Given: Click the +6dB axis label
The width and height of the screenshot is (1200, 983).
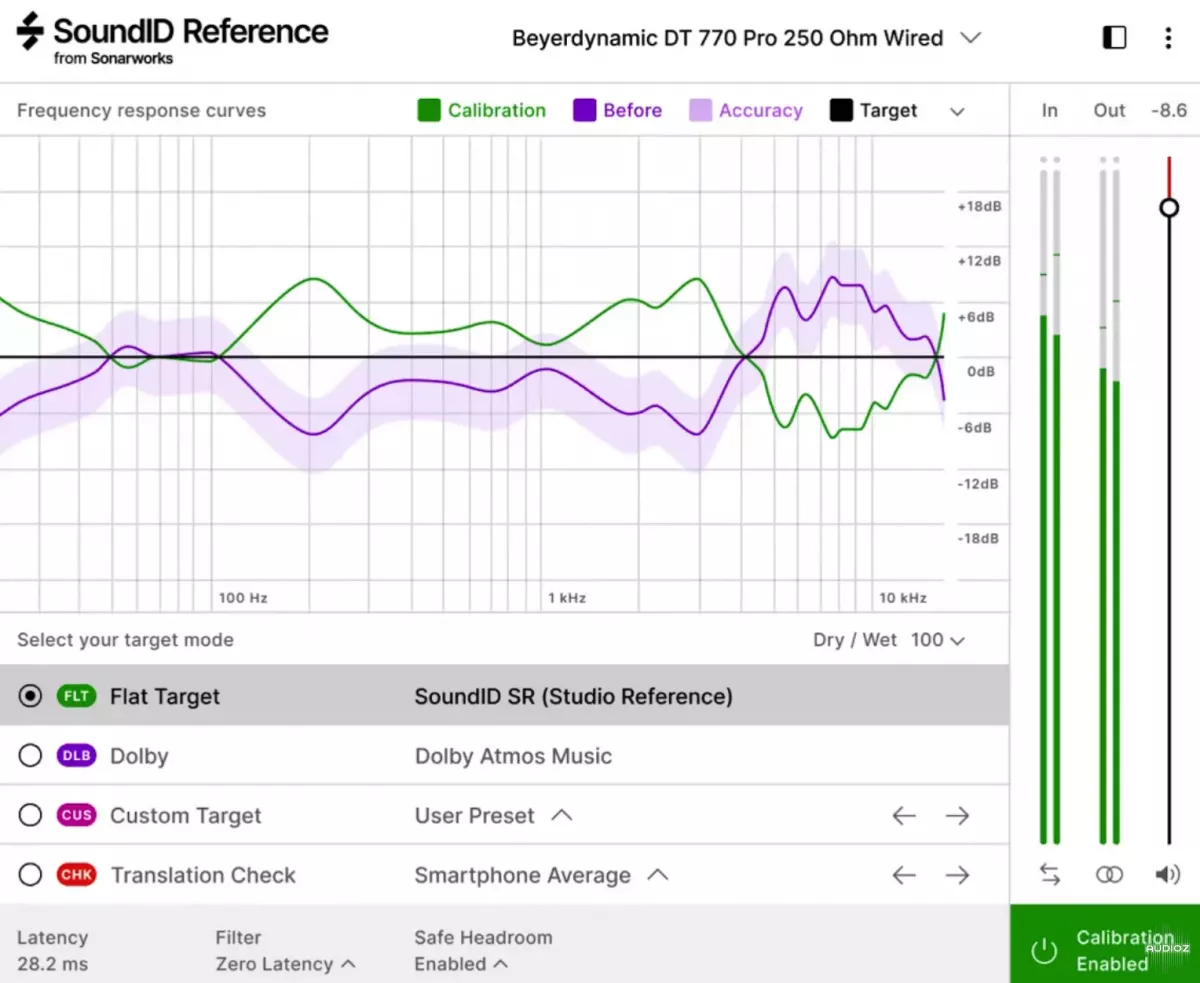Looking at the screenshot, I should pos(977,317).
